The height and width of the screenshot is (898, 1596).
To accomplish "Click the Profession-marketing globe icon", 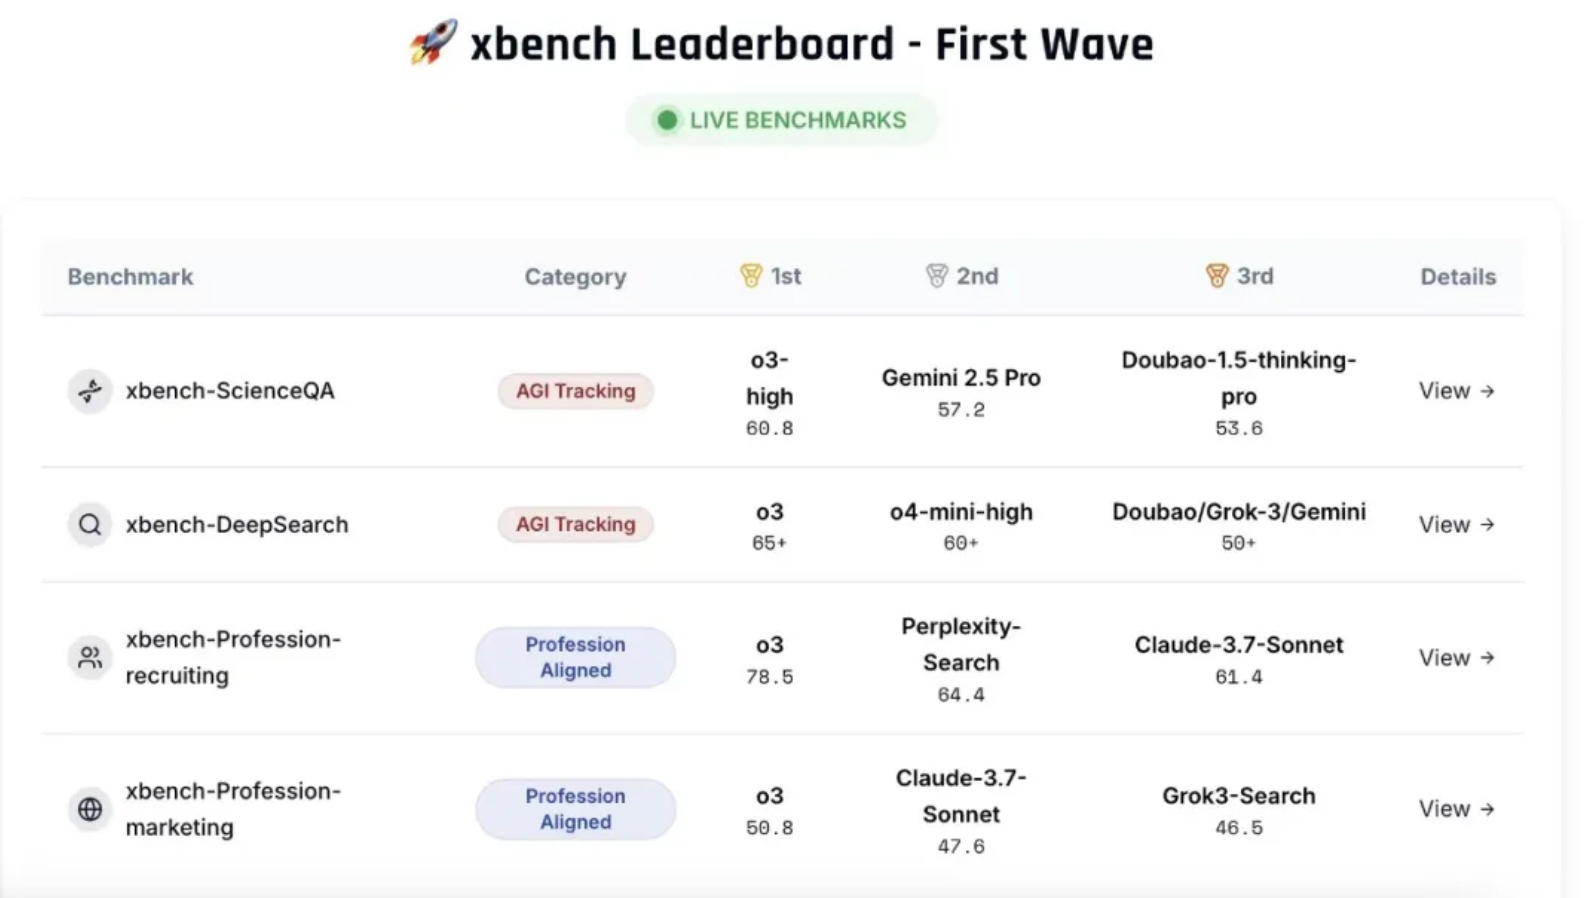I will tap(90, 808).
